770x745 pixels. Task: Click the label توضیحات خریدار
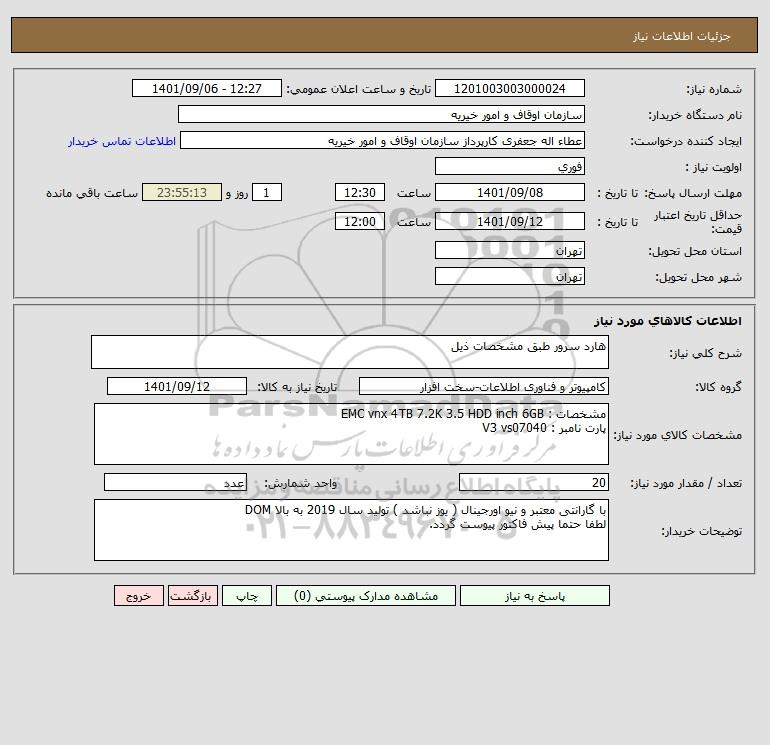pyautogui.click(x=702, y=531)
